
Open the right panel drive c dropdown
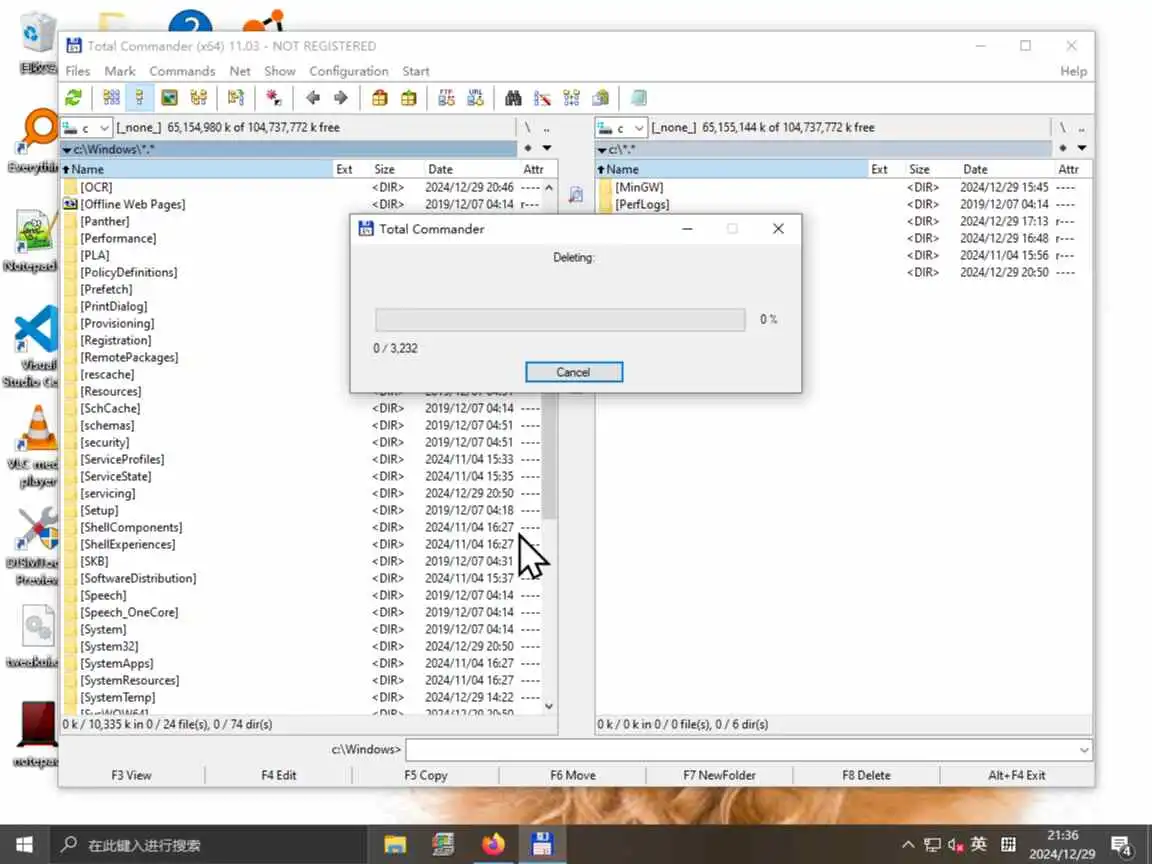click(x=622, y=128)
